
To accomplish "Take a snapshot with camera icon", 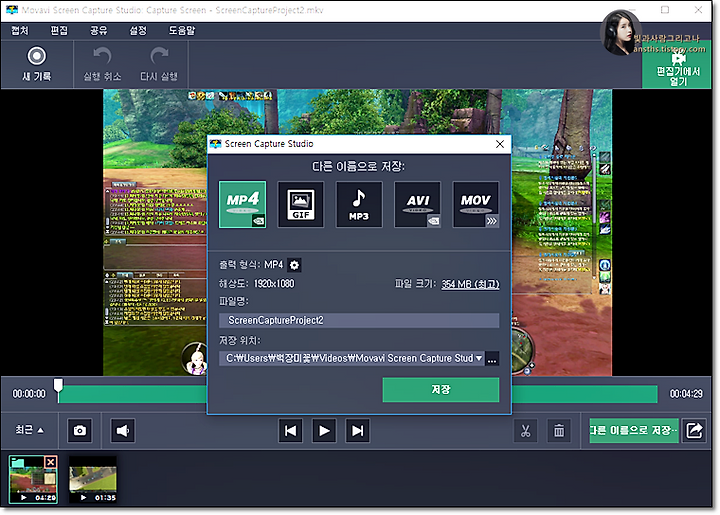I will (80, 431).
